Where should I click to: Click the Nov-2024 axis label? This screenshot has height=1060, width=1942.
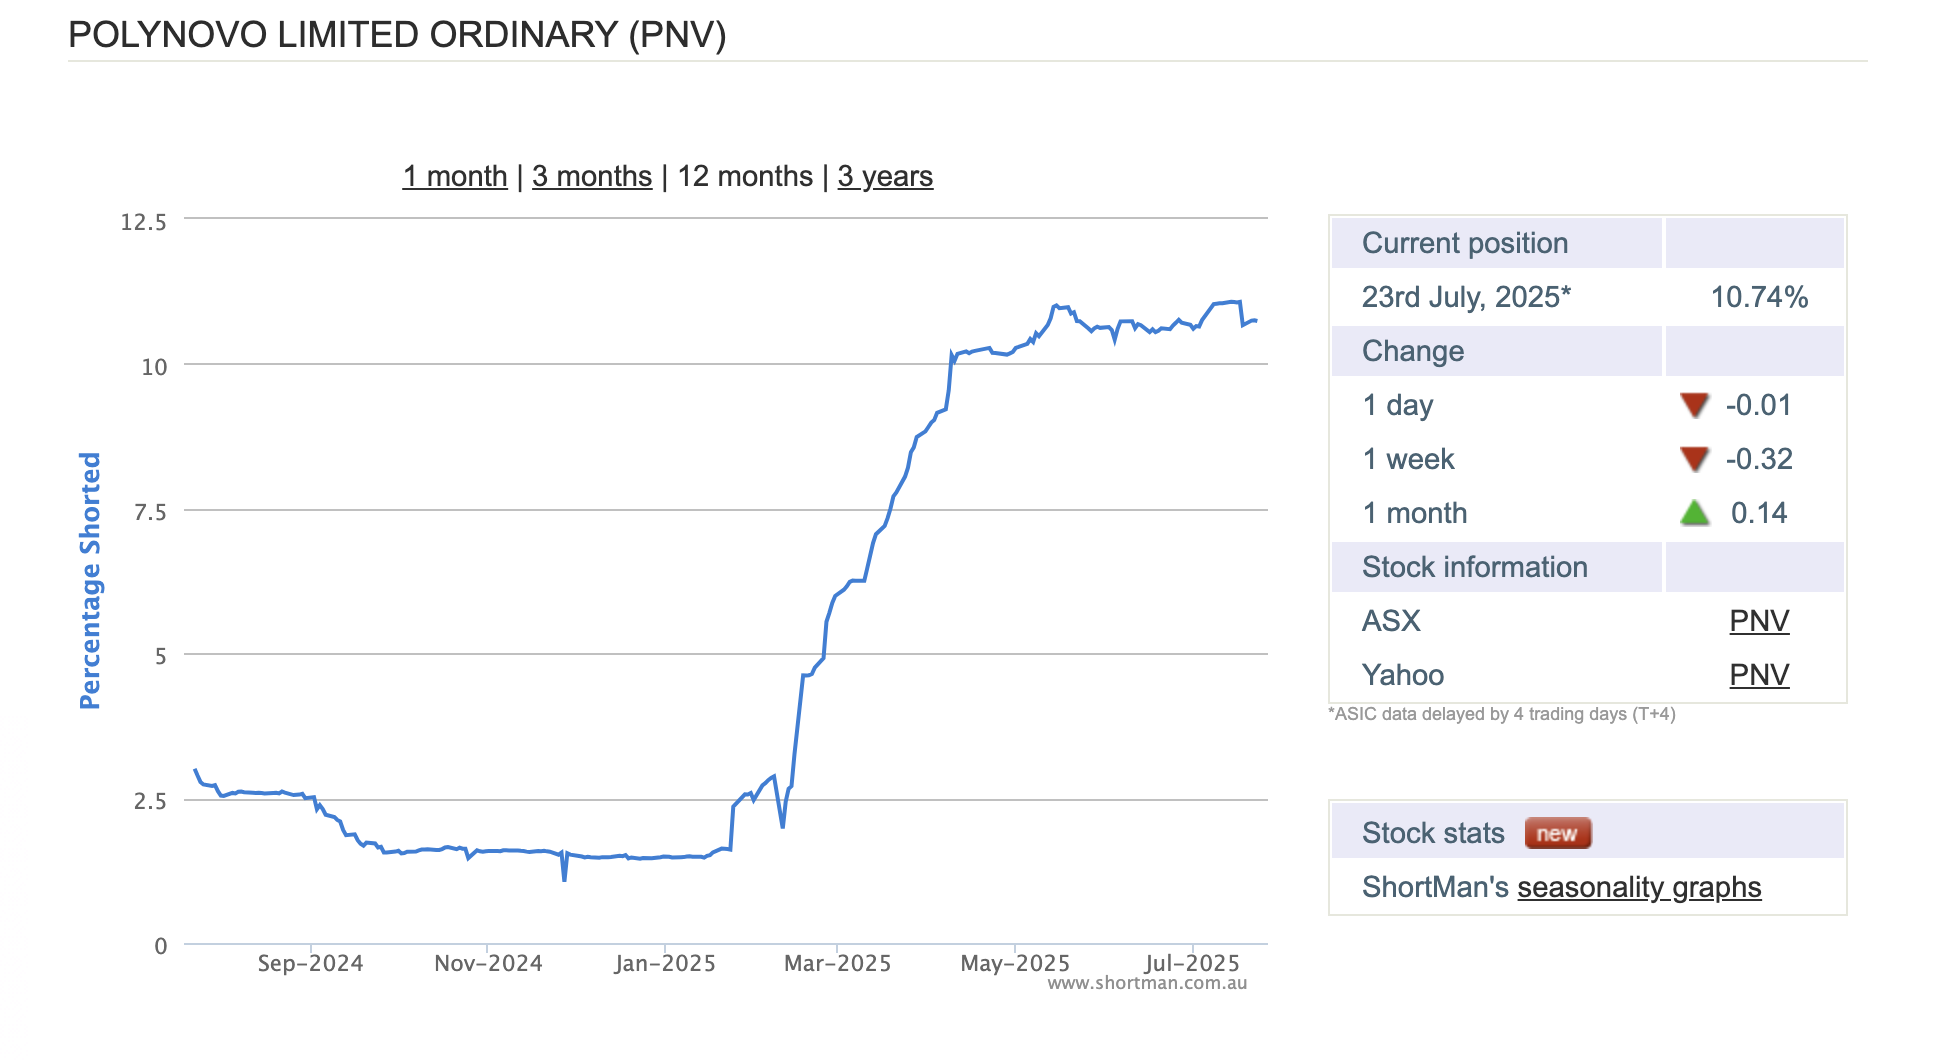(488, 963)
